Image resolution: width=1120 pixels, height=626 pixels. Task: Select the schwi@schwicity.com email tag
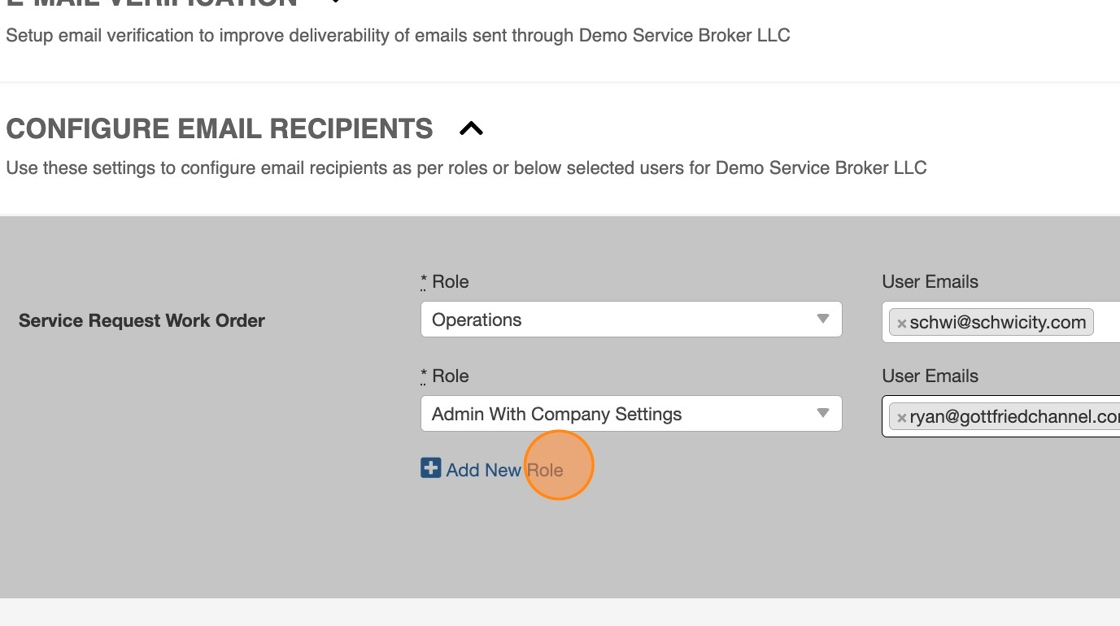pyautogui.click(x=997, y=323)
